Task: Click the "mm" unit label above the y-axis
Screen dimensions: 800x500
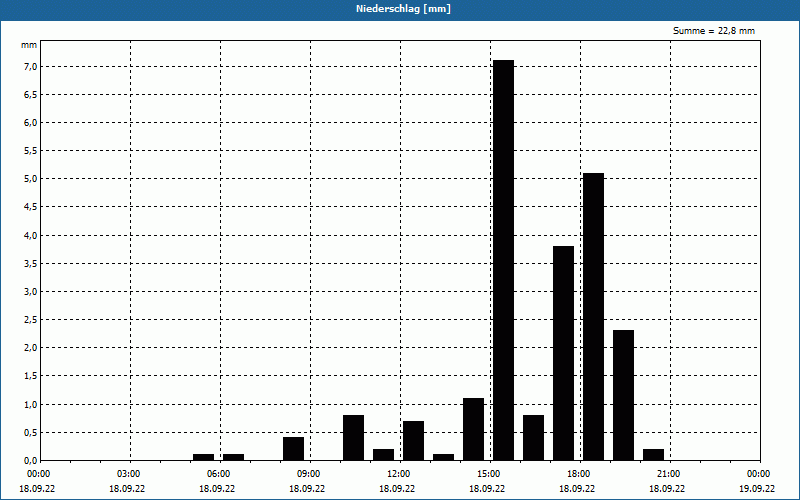Action: pos(29,45)
